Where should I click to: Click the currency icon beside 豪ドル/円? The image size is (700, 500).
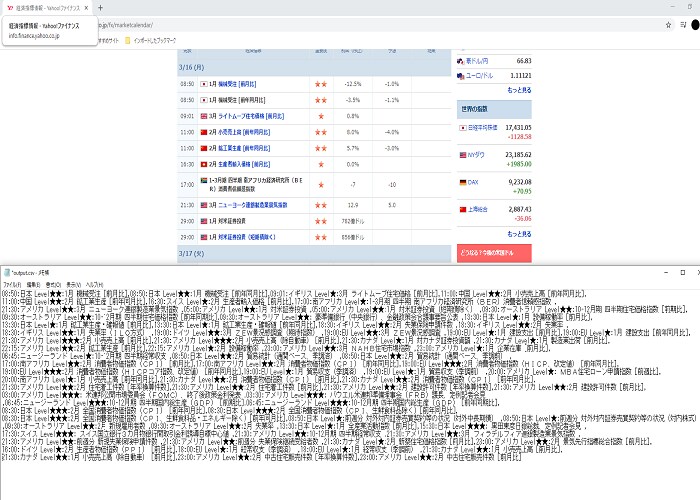461,61
